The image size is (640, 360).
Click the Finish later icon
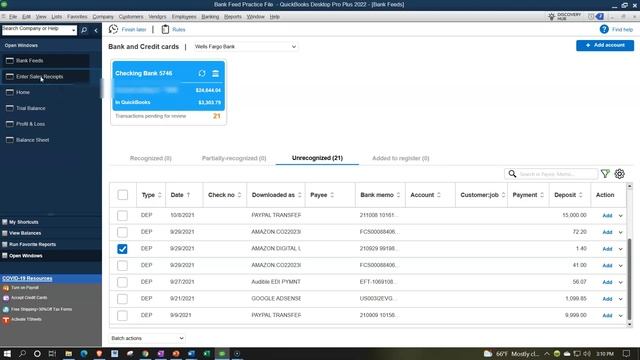113,29
